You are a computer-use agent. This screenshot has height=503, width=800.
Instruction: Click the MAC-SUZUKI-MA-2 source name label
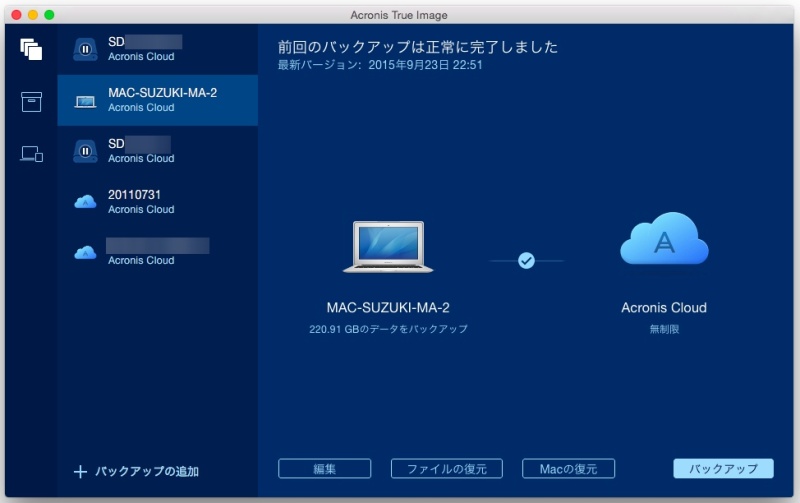click(388, 308)
